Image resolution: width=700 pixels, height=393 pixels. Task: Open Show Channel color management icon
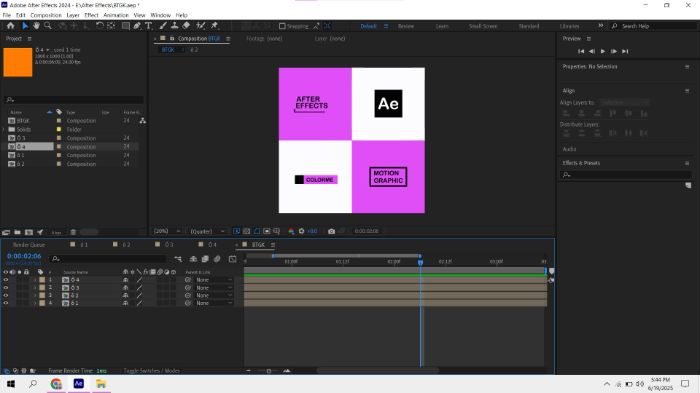coord(291,231)
